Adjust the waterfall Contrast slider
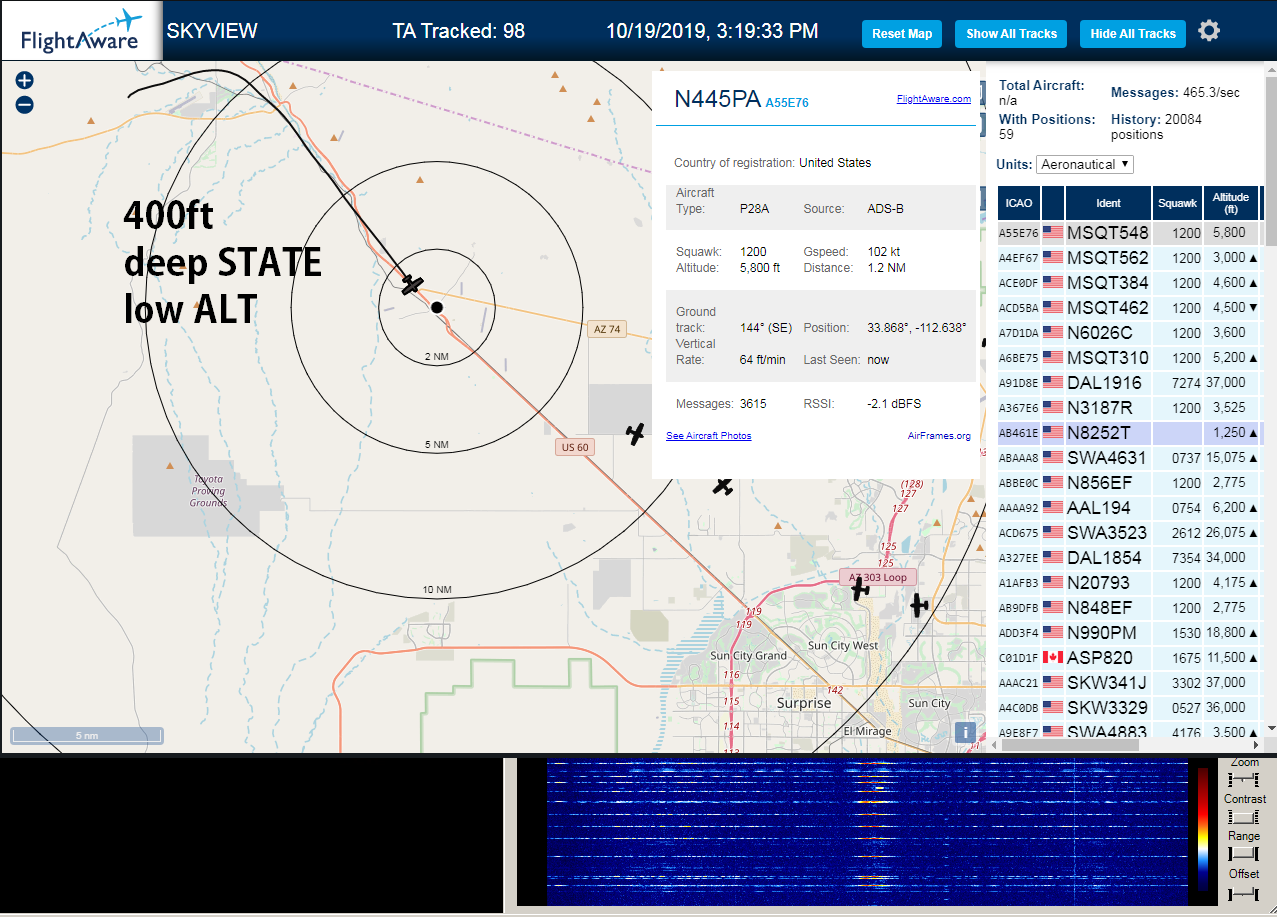This screenshot has width=1277, height=917. [1244, 817]
